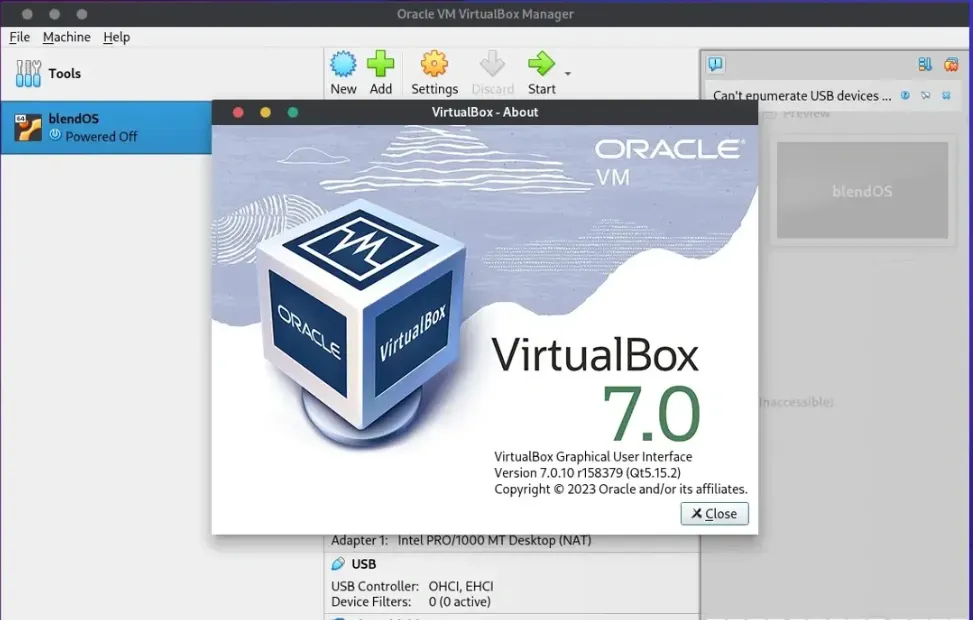The height and width of the screenshot is (620, 973).
Task: Click the greyed-out Discard arrow icon
Action: pyautogui.click(x=493, y=64)
